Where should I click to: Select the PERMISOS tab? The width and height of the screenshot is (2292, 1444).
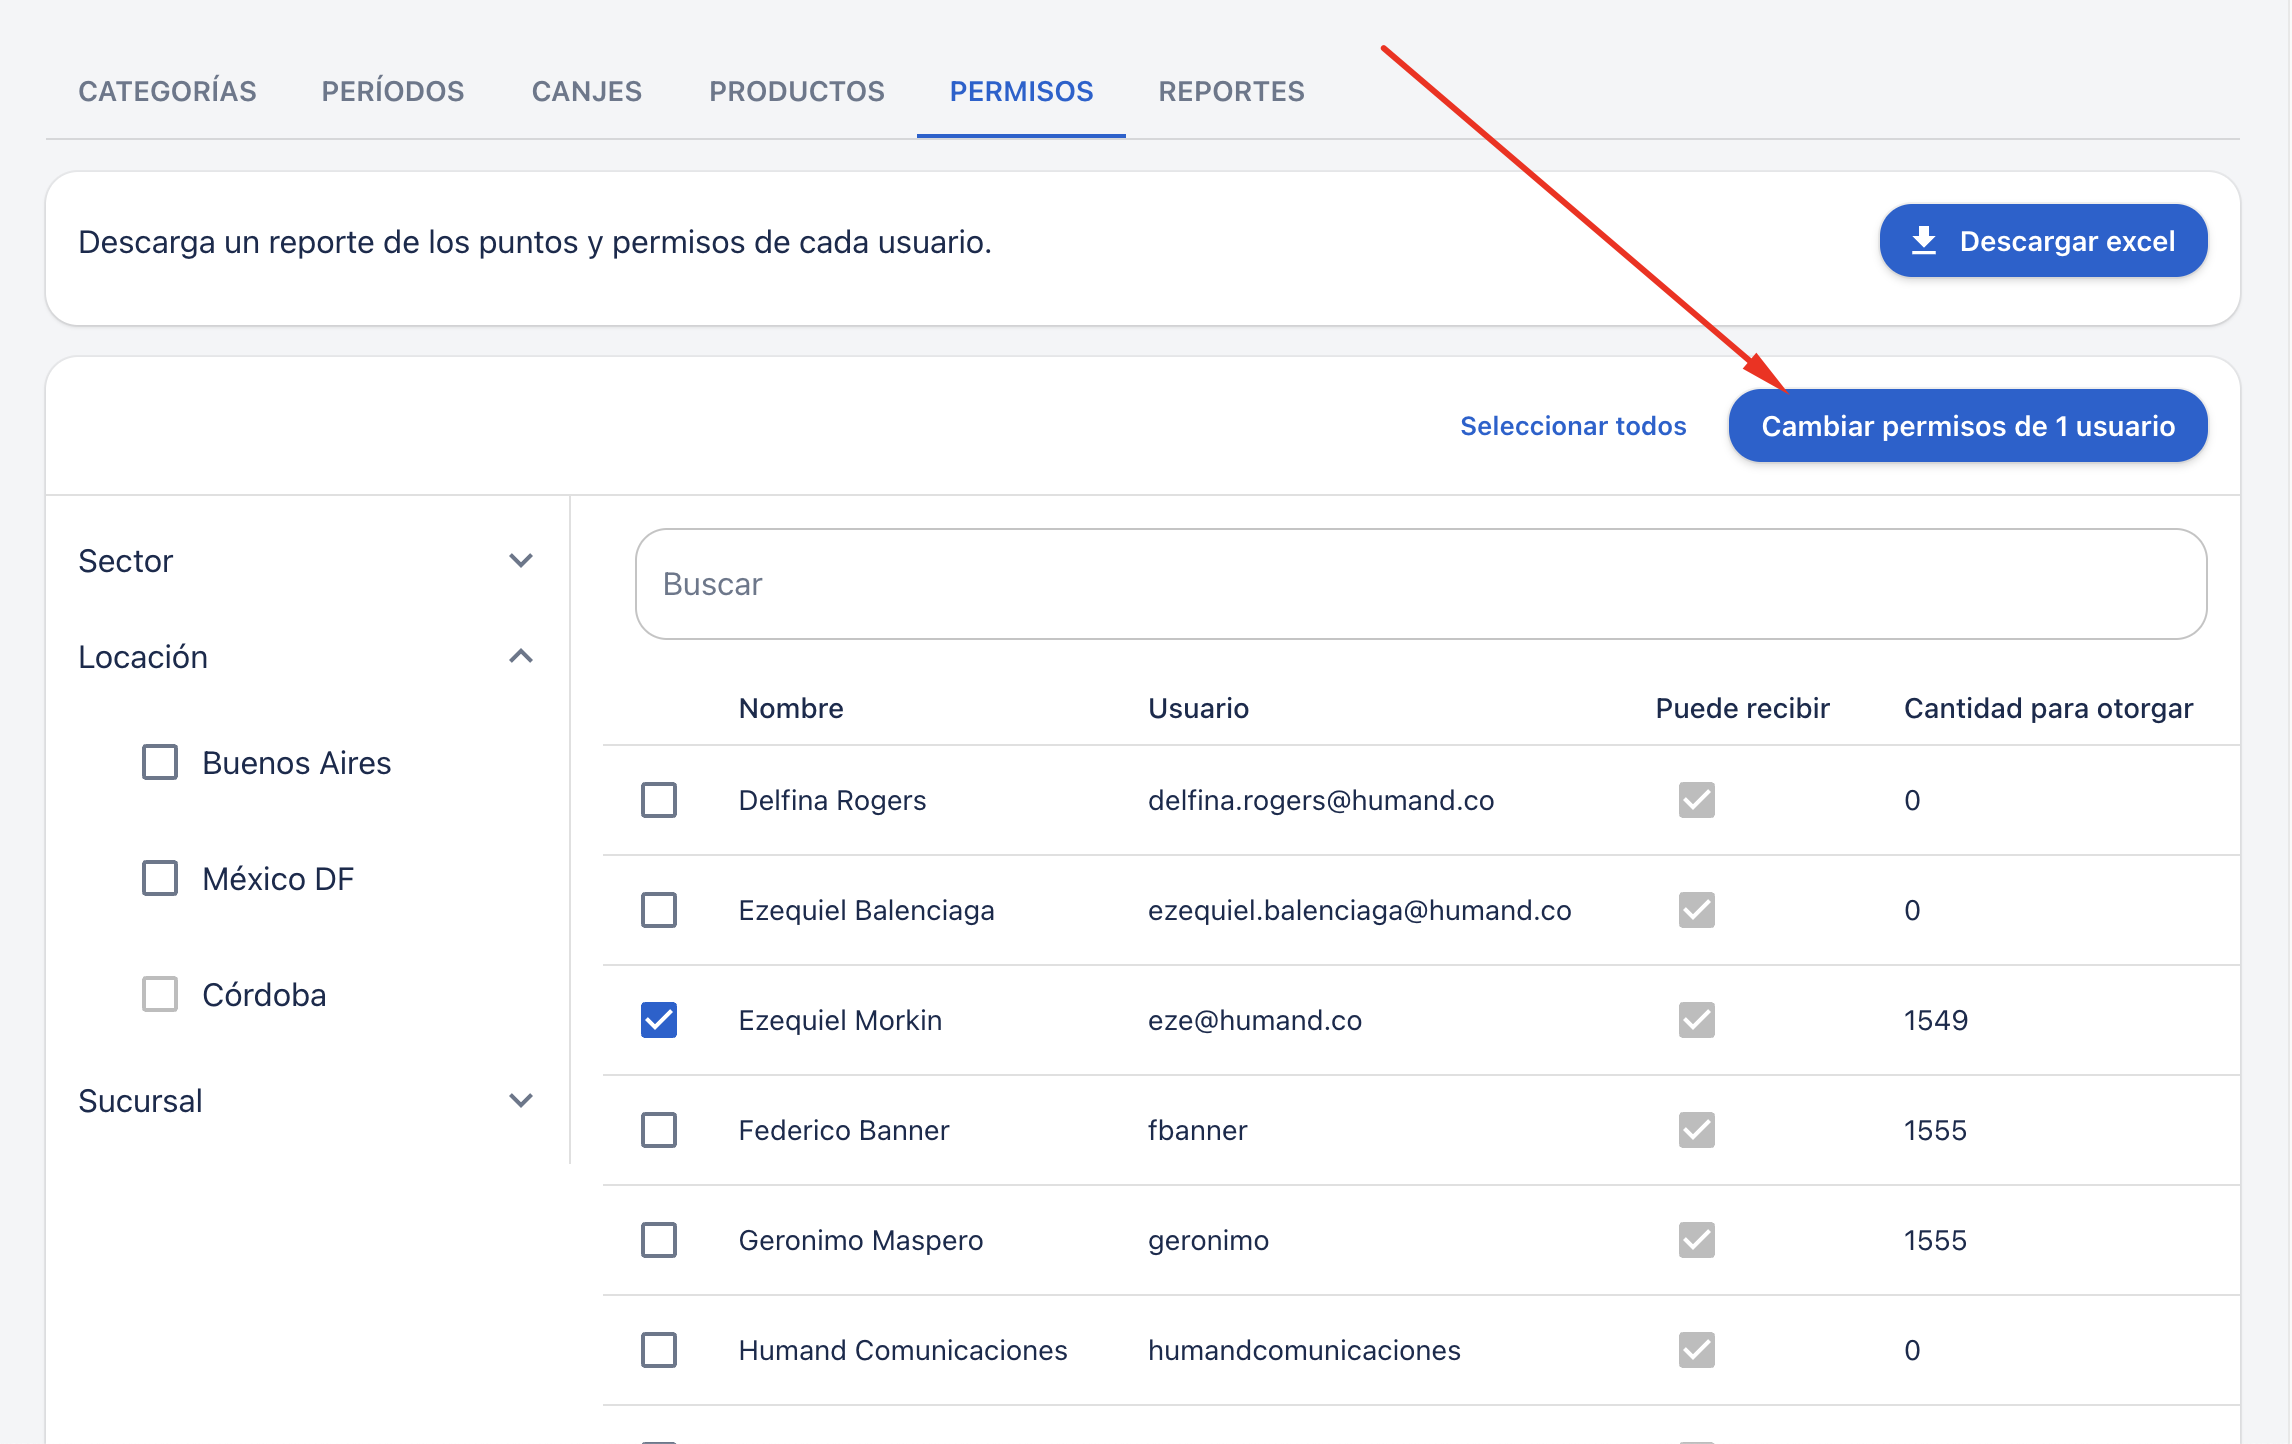[1021, 91]
